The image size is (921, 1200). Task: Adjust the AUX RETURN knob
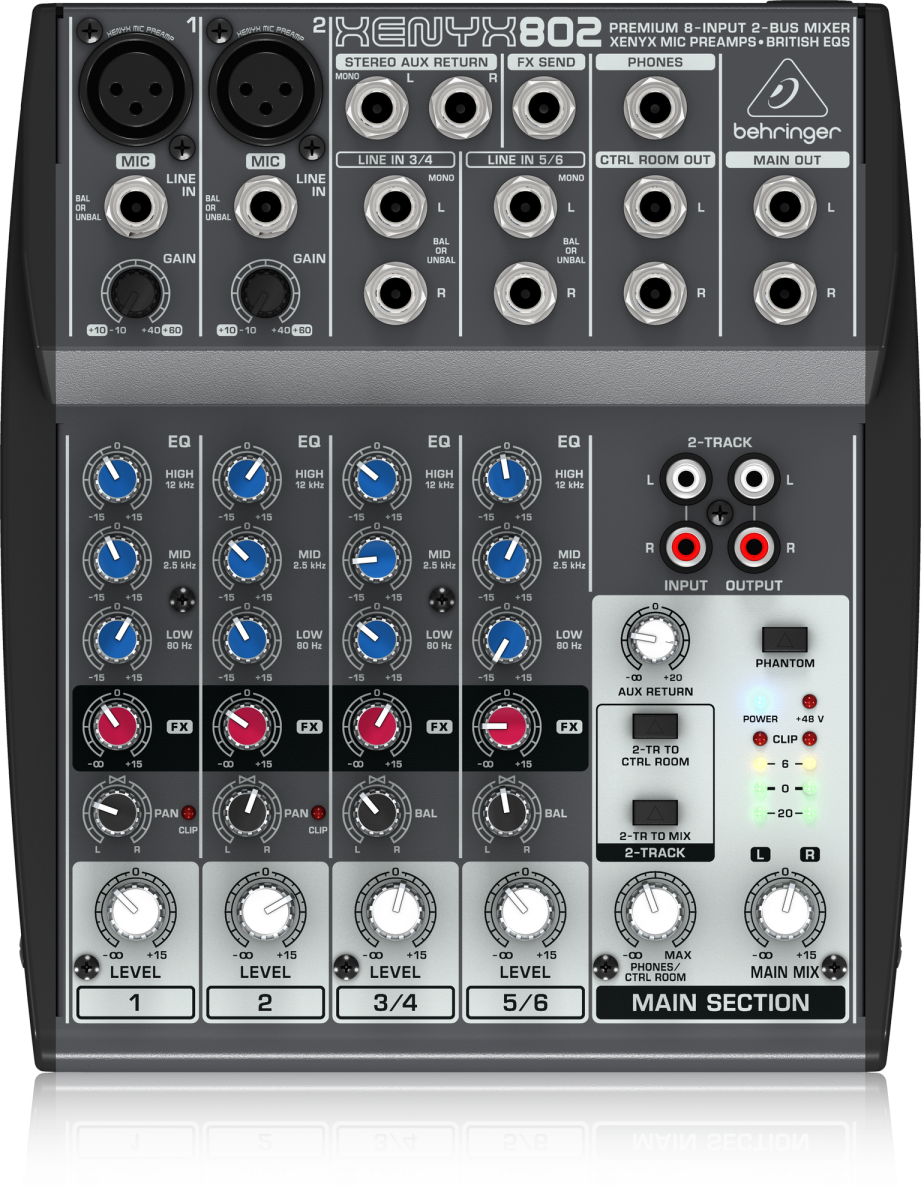(655, 640)
